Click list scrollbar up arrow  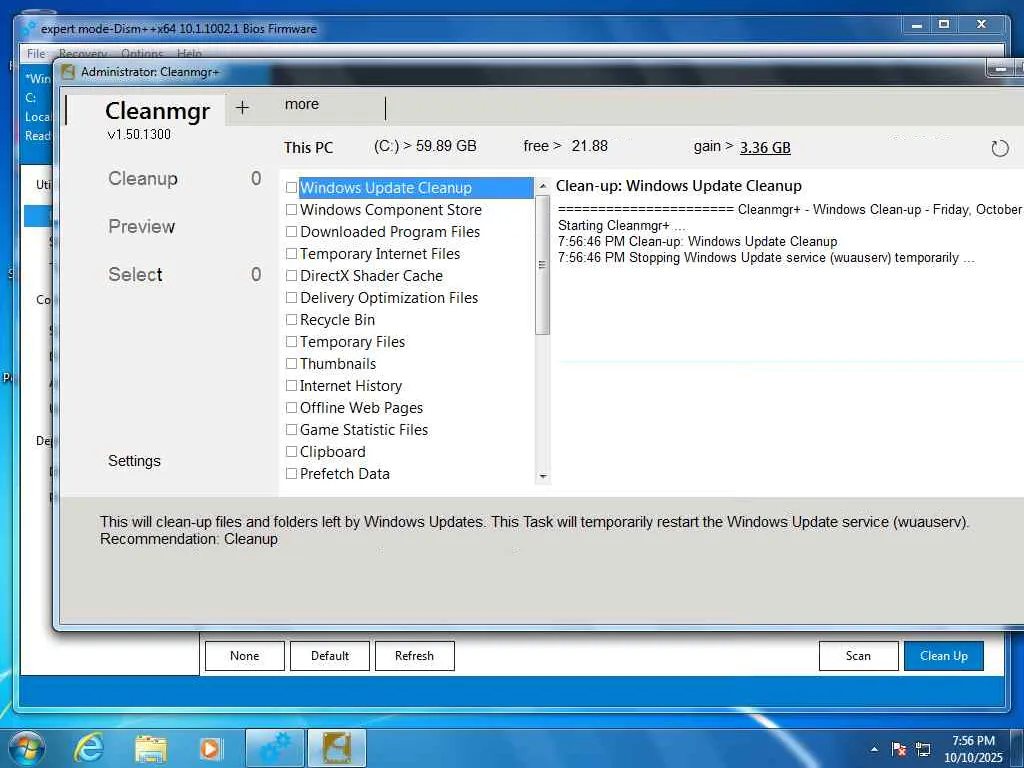(x=543, y=186)
